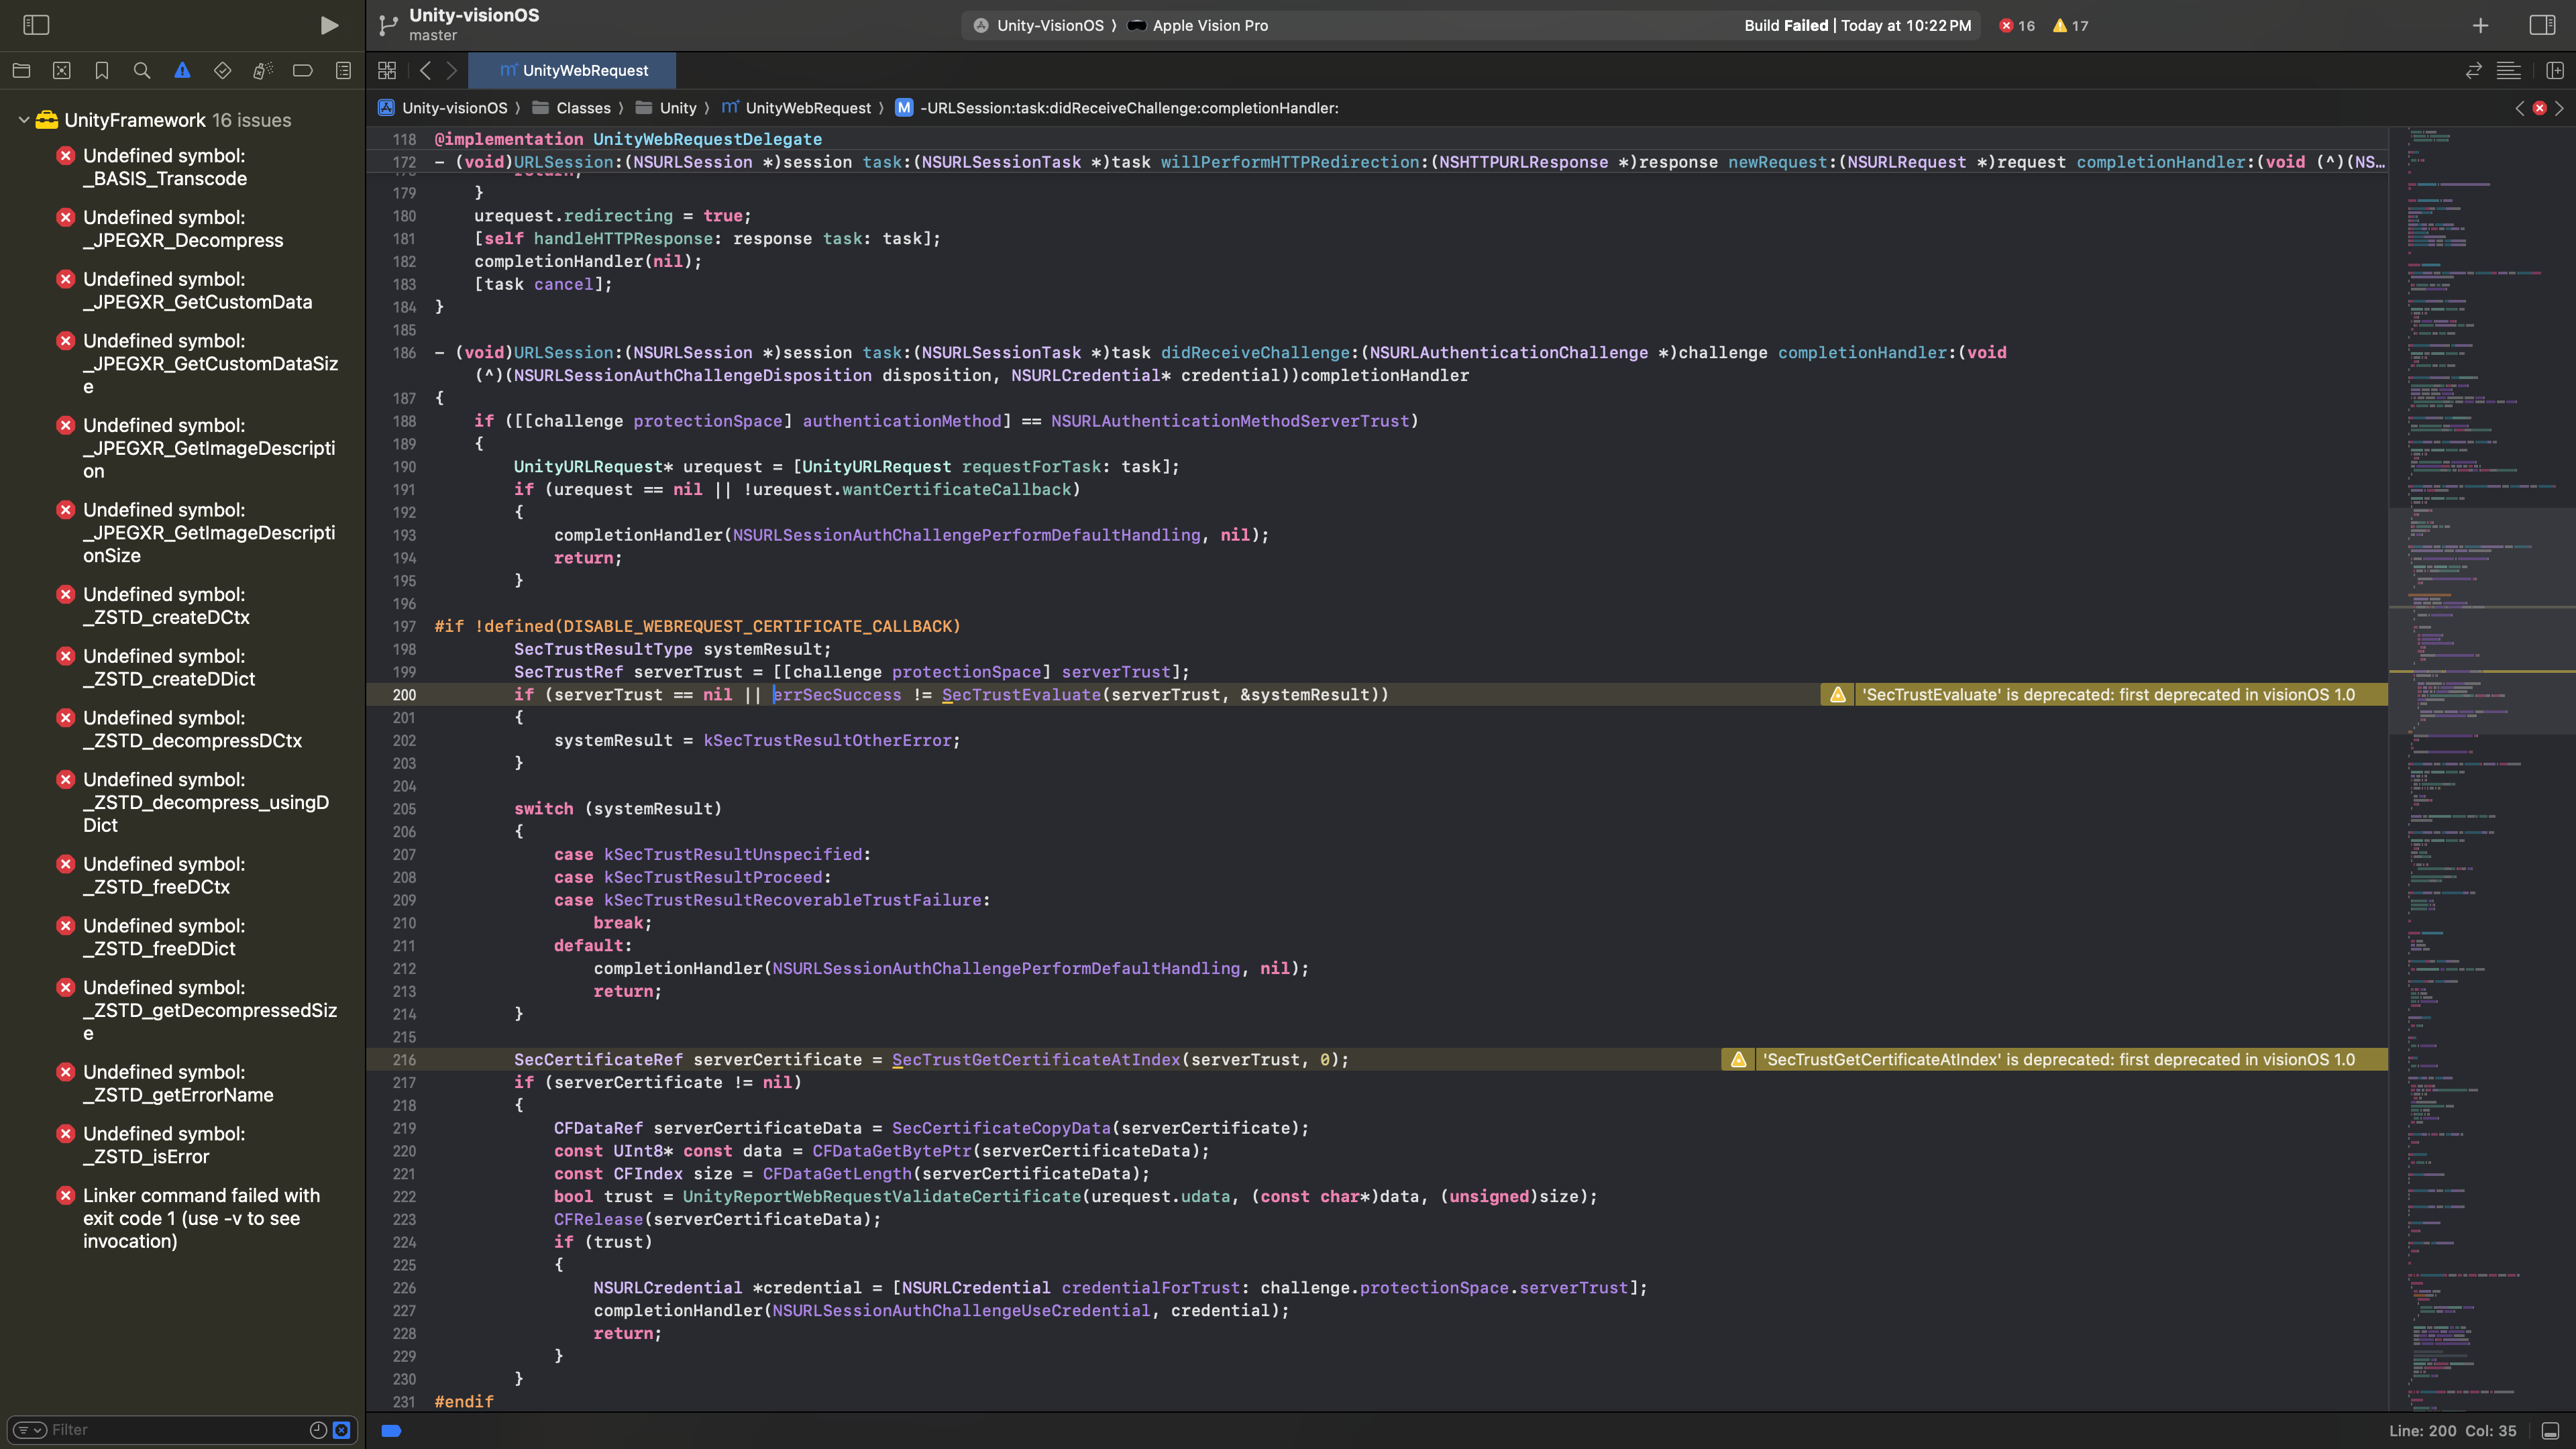The width and height of the screenshot is (2576, 1449).
Task: Click the Line 200 Col 35 indicator
Action: click(2452, 1431)
